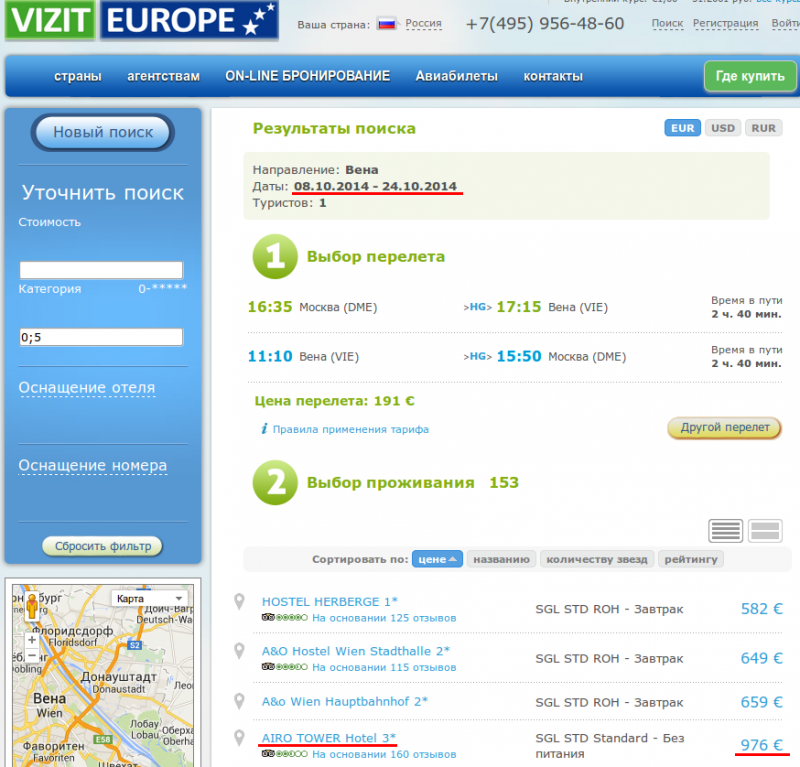Click the dates 08.10.2014 - 24.10.2014
Image resolution: width=800 pixels, height=767 pixels.
tap(376, 186)
